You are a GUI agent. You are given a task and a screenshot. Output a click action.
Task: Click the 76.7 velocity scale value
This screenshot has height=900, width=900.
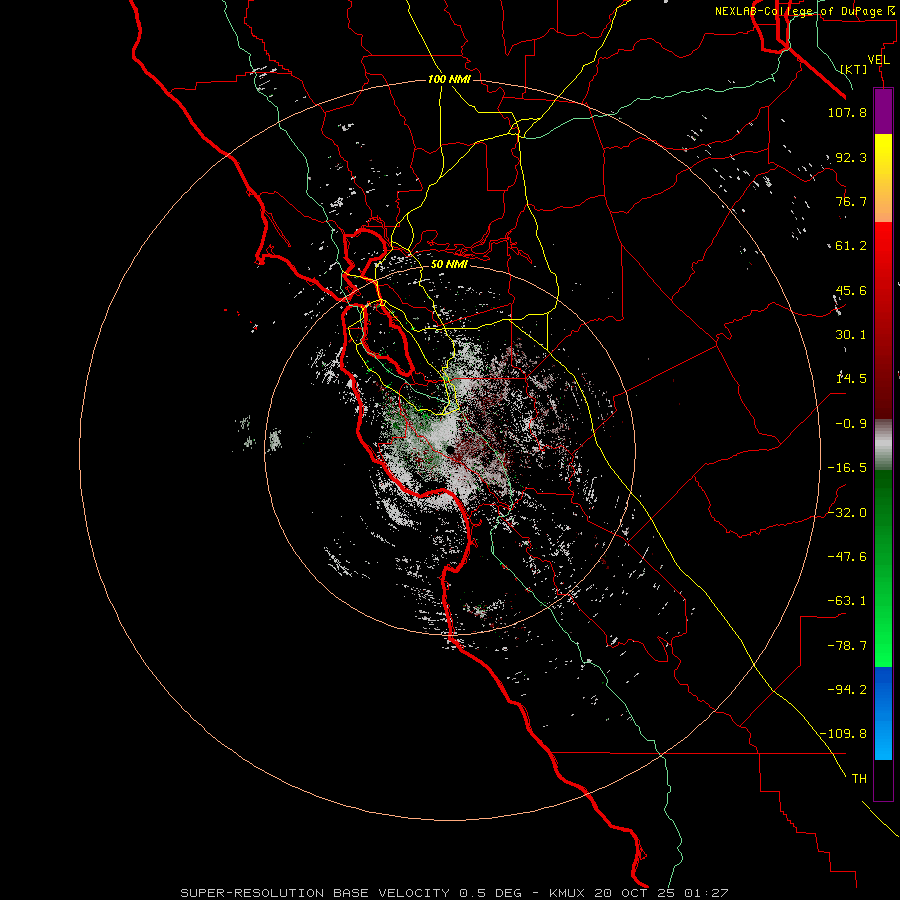(851, 201)
